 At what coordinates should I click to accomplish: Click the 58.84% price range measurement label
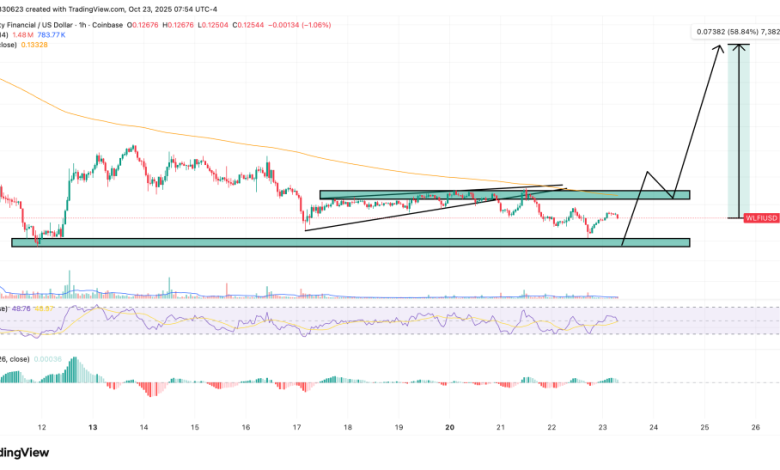[734, 33]
